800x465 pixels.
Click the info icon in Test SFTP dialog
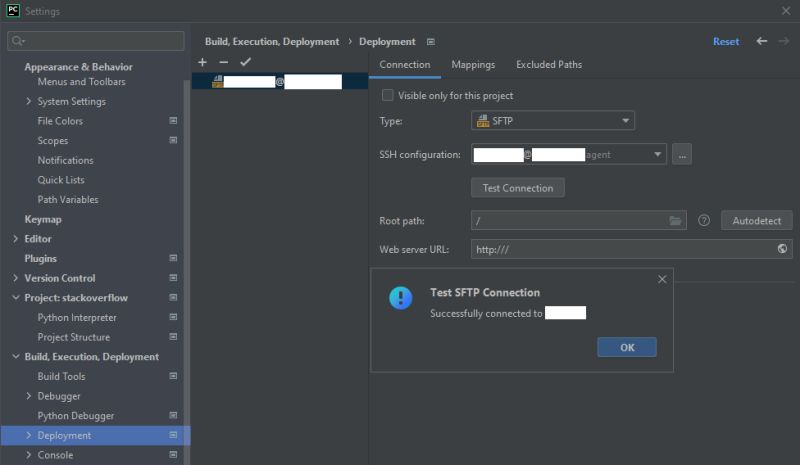tap(401, 298)
